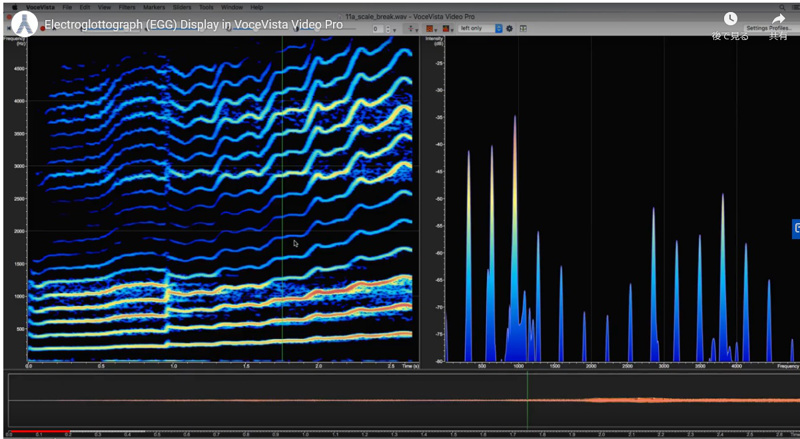Viewport: 800px width, 439px height.
Task: Open the Help menu
Action: tap(258, 6)
